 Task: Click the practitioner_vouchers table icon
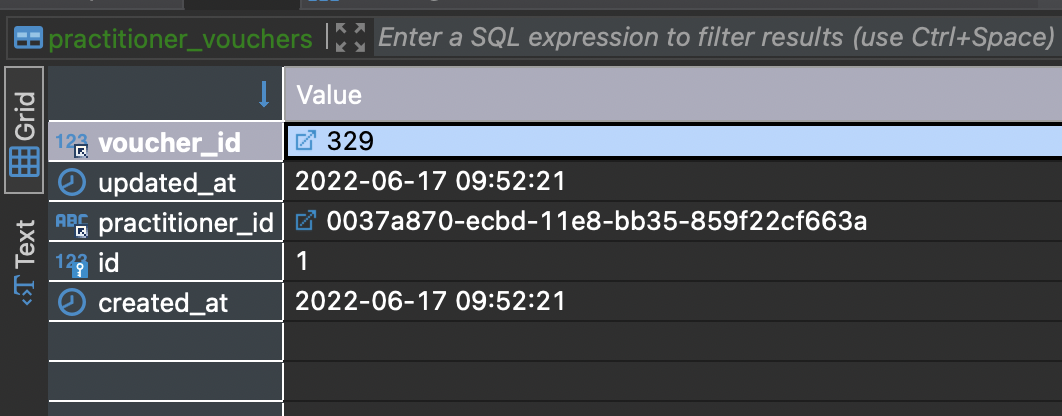click(28, 38)
